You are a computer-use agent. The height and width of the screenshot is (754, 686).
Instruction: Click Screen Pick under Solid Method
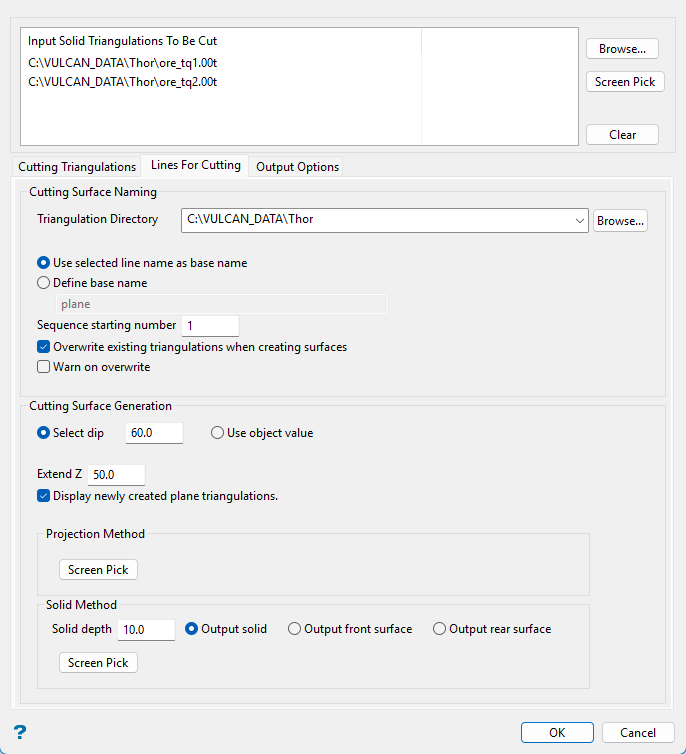[x=98, y=663]
